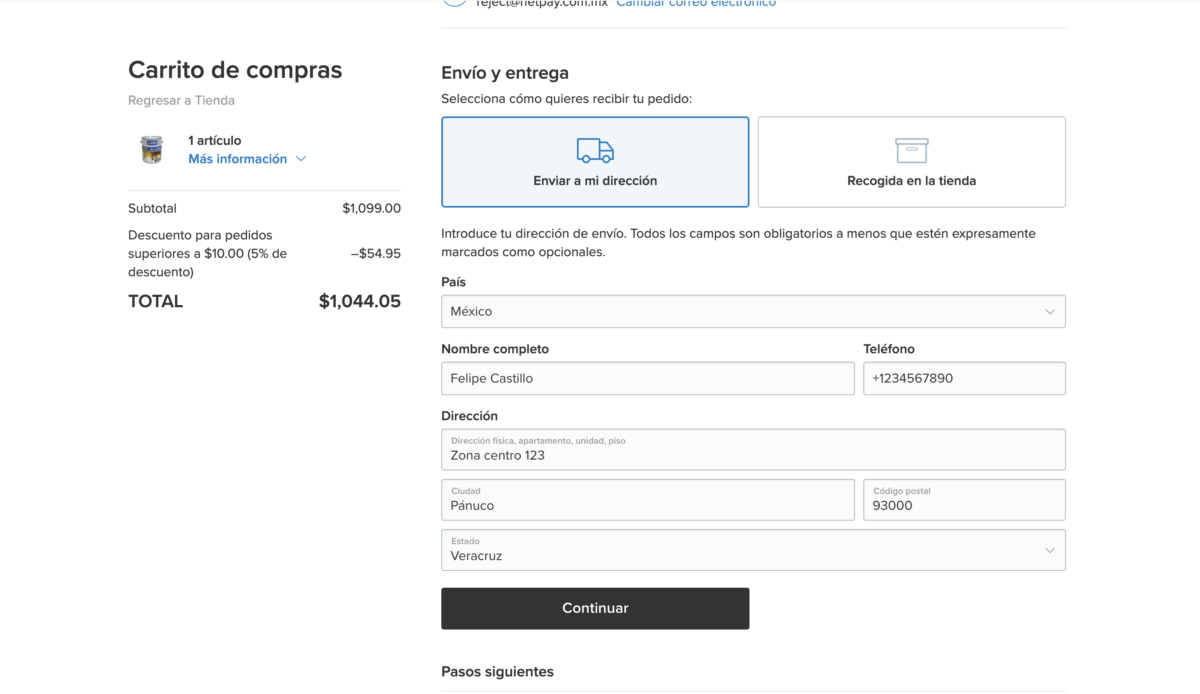Click the chevron on the Estado field

tap(1049, 550)
